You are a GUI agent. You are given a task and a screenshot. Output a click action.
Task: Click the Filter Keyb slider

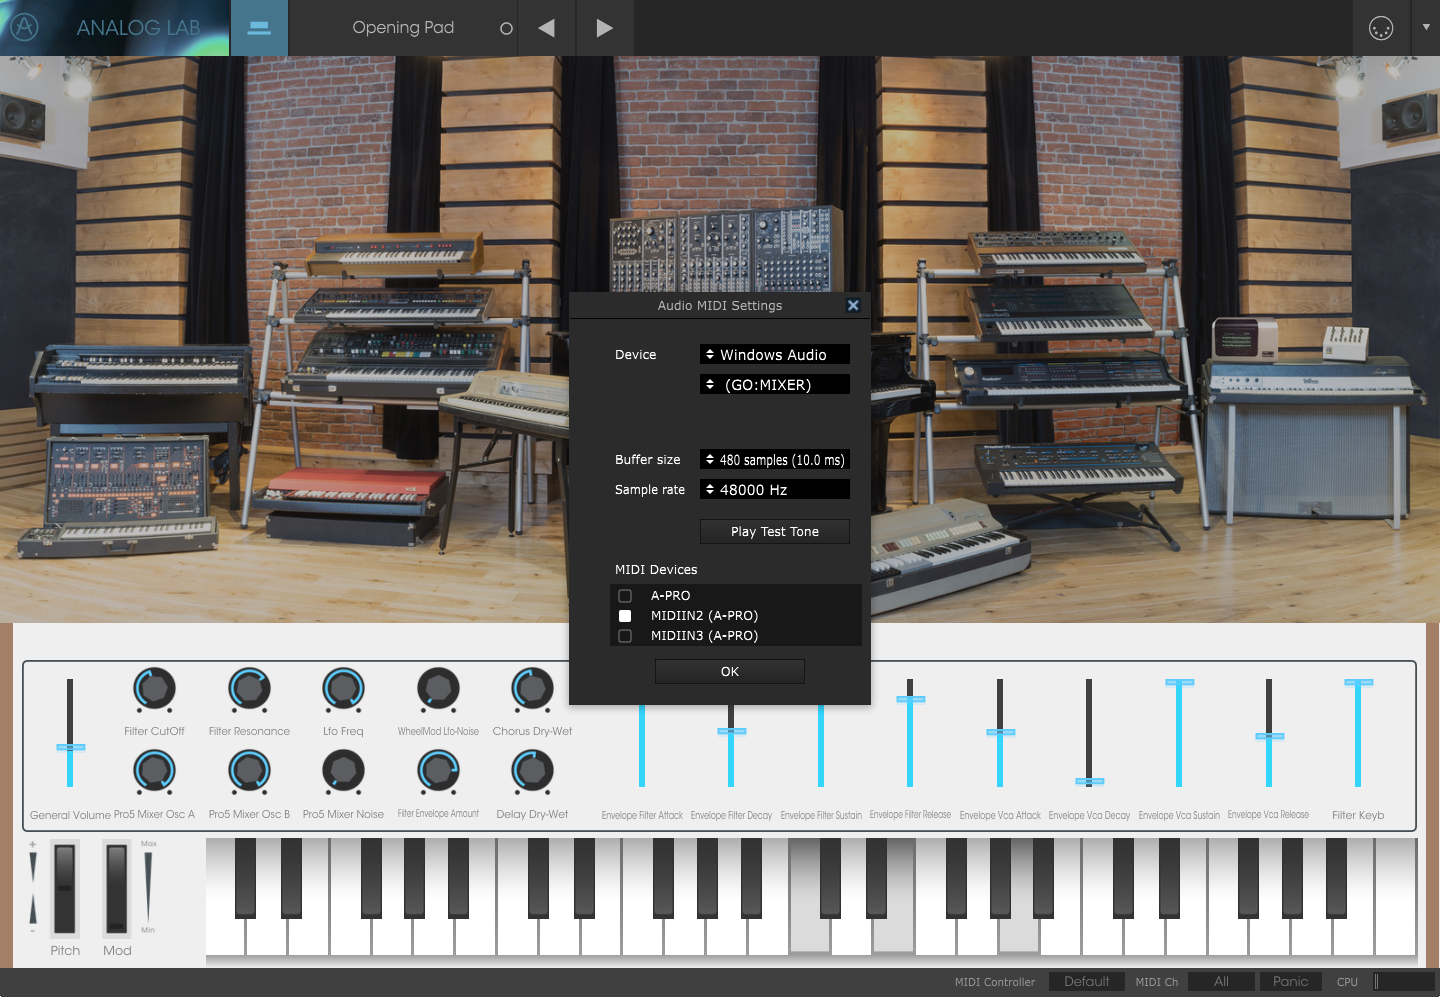click(x=1358, y=733)
